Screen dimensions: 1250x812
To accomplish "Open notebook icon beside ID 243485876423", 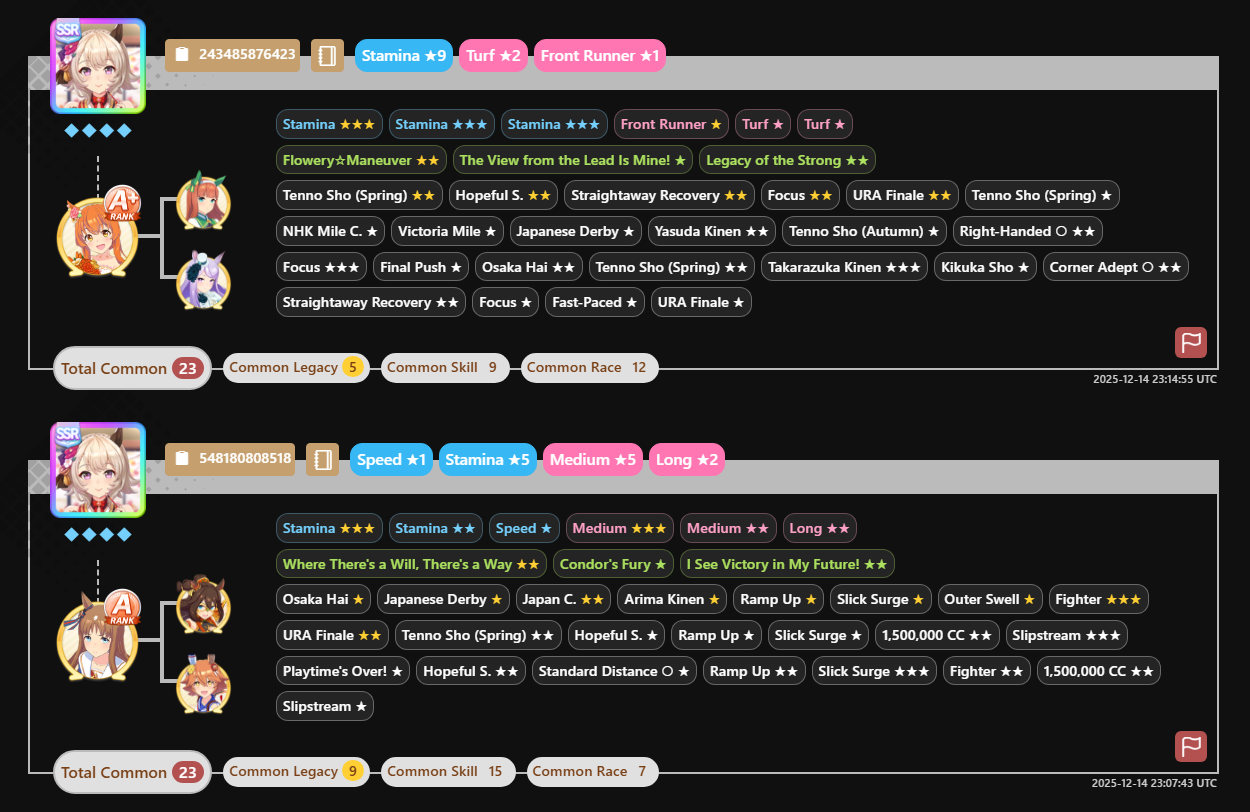I will [x=327, y=55].
